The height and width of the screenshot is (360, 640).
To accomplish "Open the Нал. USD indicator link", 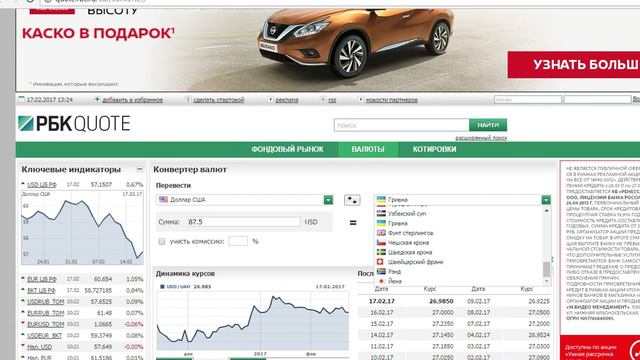I will (x=39, y=347).
